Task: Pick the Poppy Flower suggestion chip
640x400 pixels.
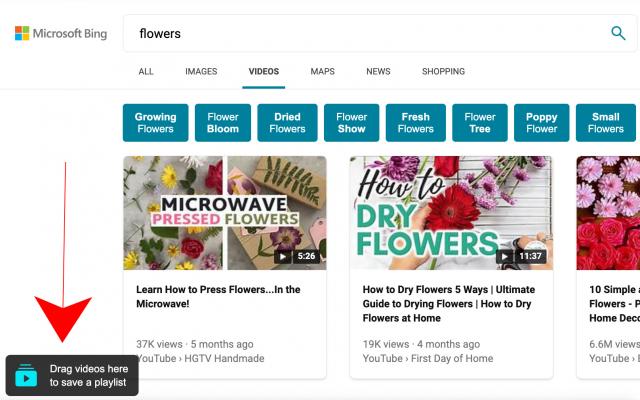Action: click(542, 123)
